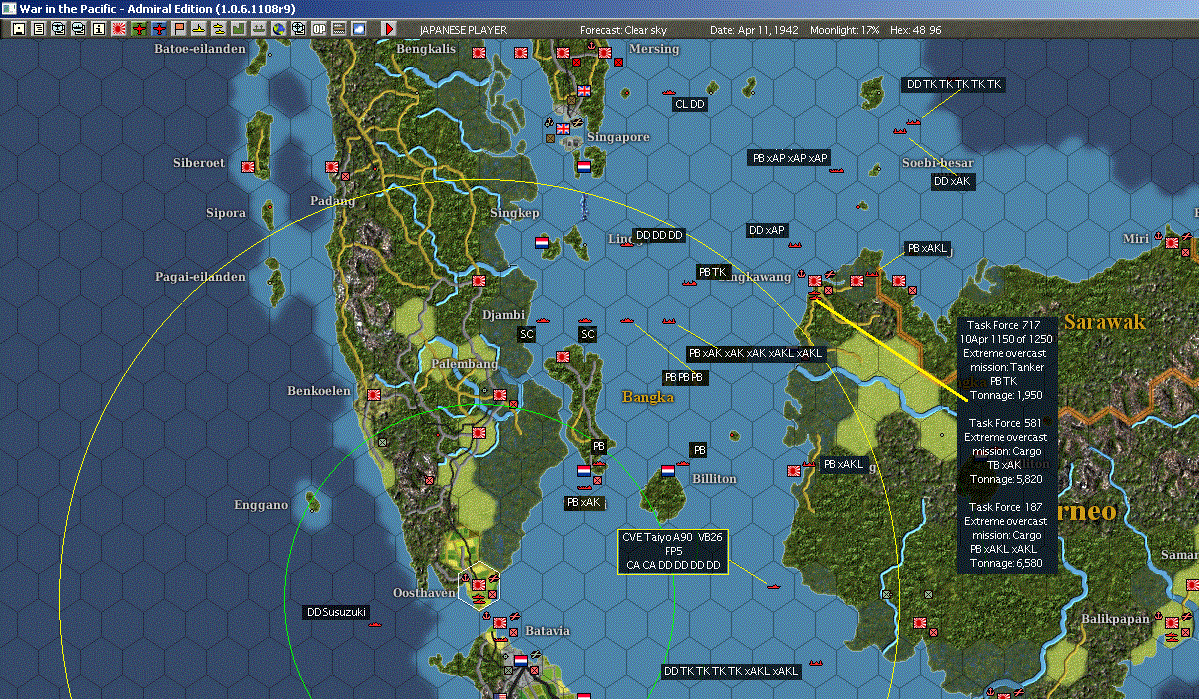
Task: Click the Task Force 187 tooltip entry
Action: pos(1006,535)
